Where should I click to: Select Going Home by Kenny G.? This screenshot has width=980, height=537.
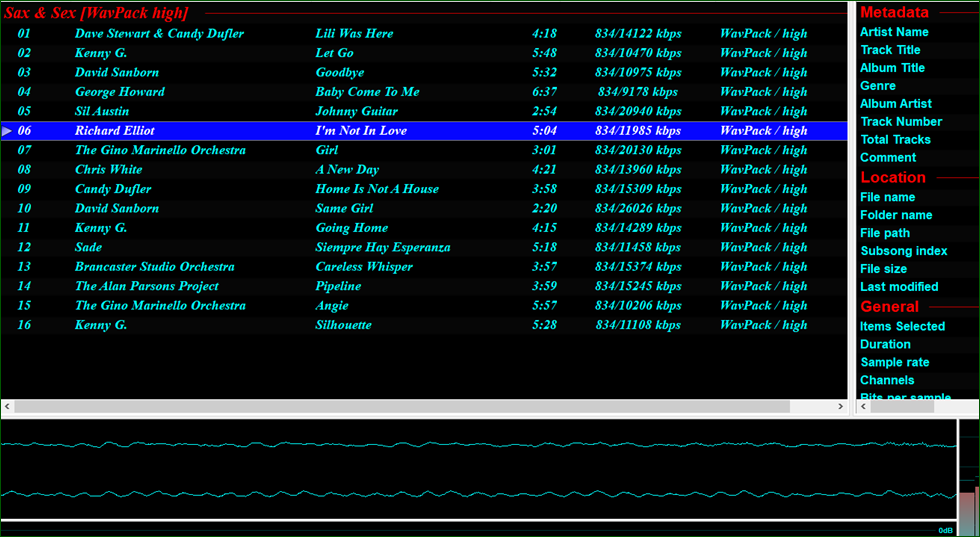(x=424, y=228)
